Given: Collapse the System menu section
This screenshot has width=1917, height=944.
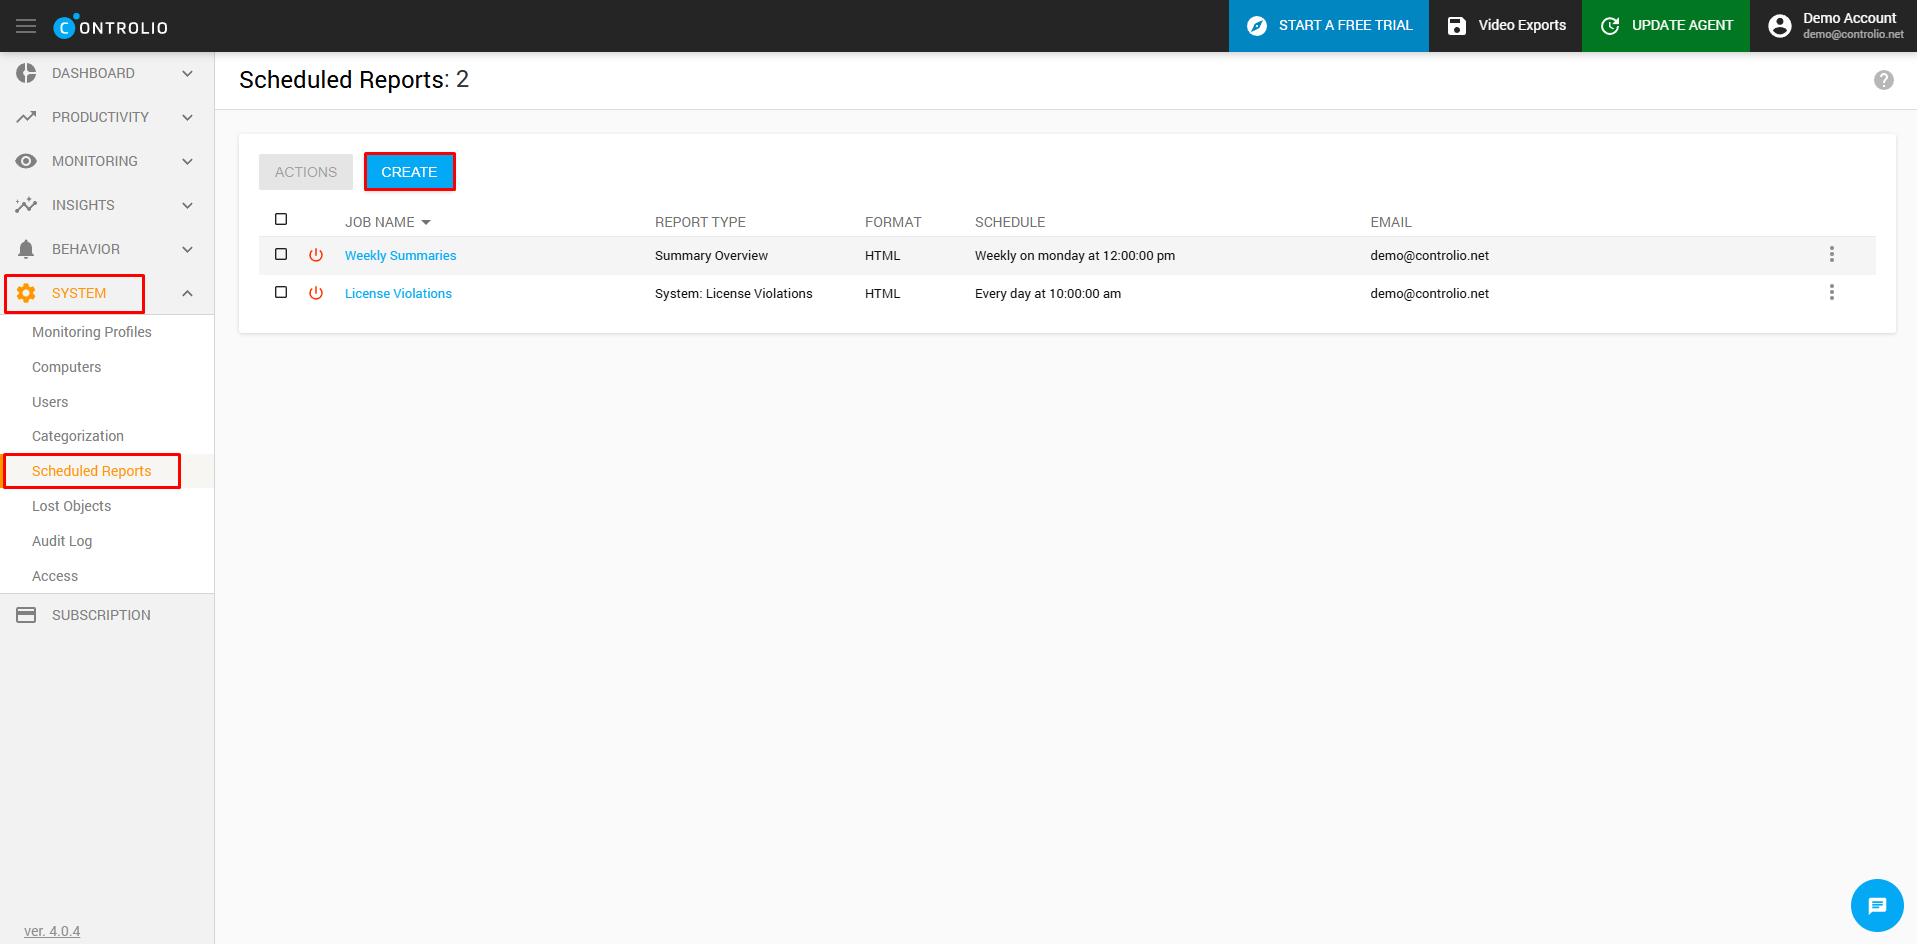Looking at the screenshot, I should point(186,293).
